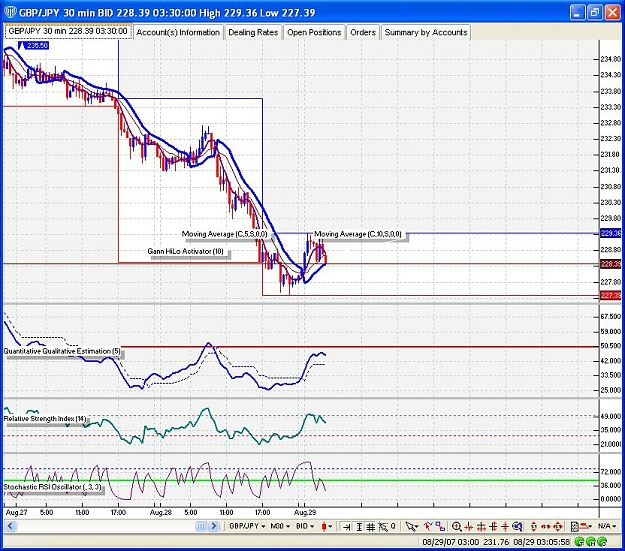
Task: Click the chart scrollbar left arrow
Action: click(10, 526)
